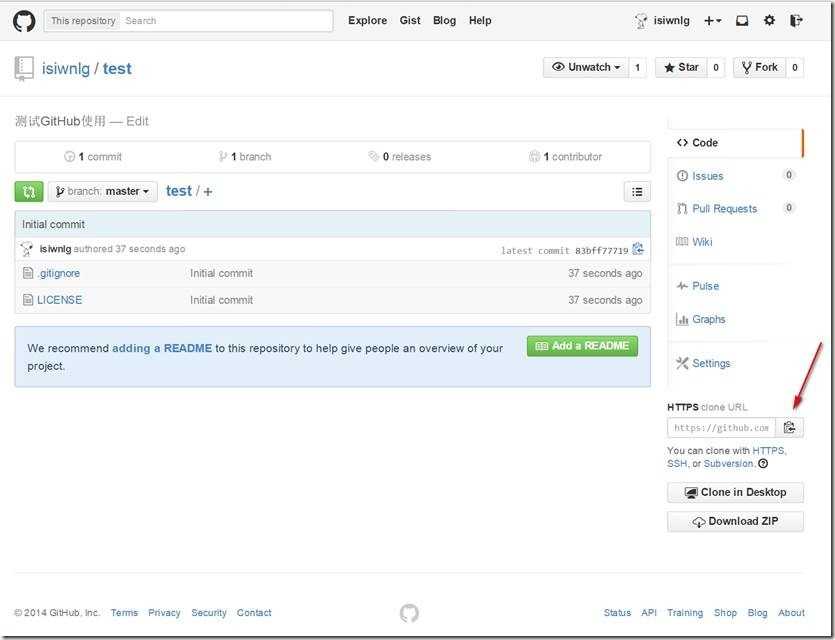The height and width of the screenshot is (640, 835).
Task: Click isiwnlg author name in commit row
Action: point(55,249)
